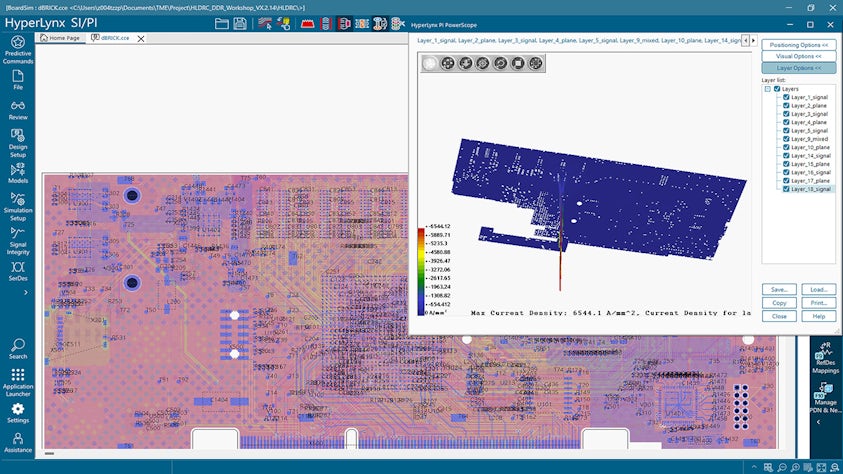843x474 pixels.
Task: Open the Predictive Commands panel
Action: [x=18, y=49]
